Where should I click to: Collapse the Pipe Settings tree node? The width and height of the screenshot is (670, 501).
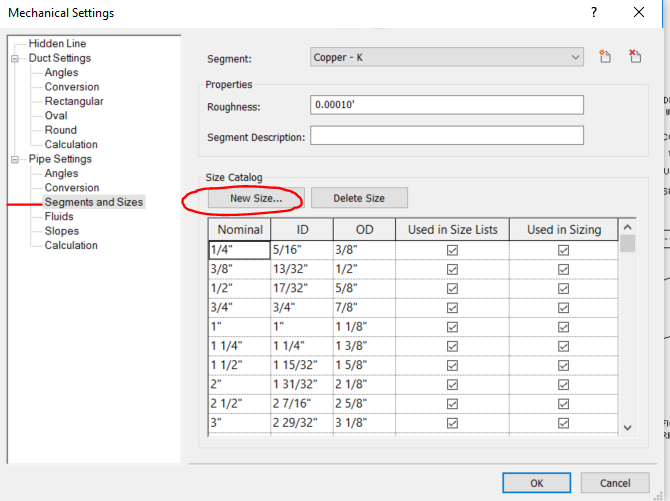15,159
